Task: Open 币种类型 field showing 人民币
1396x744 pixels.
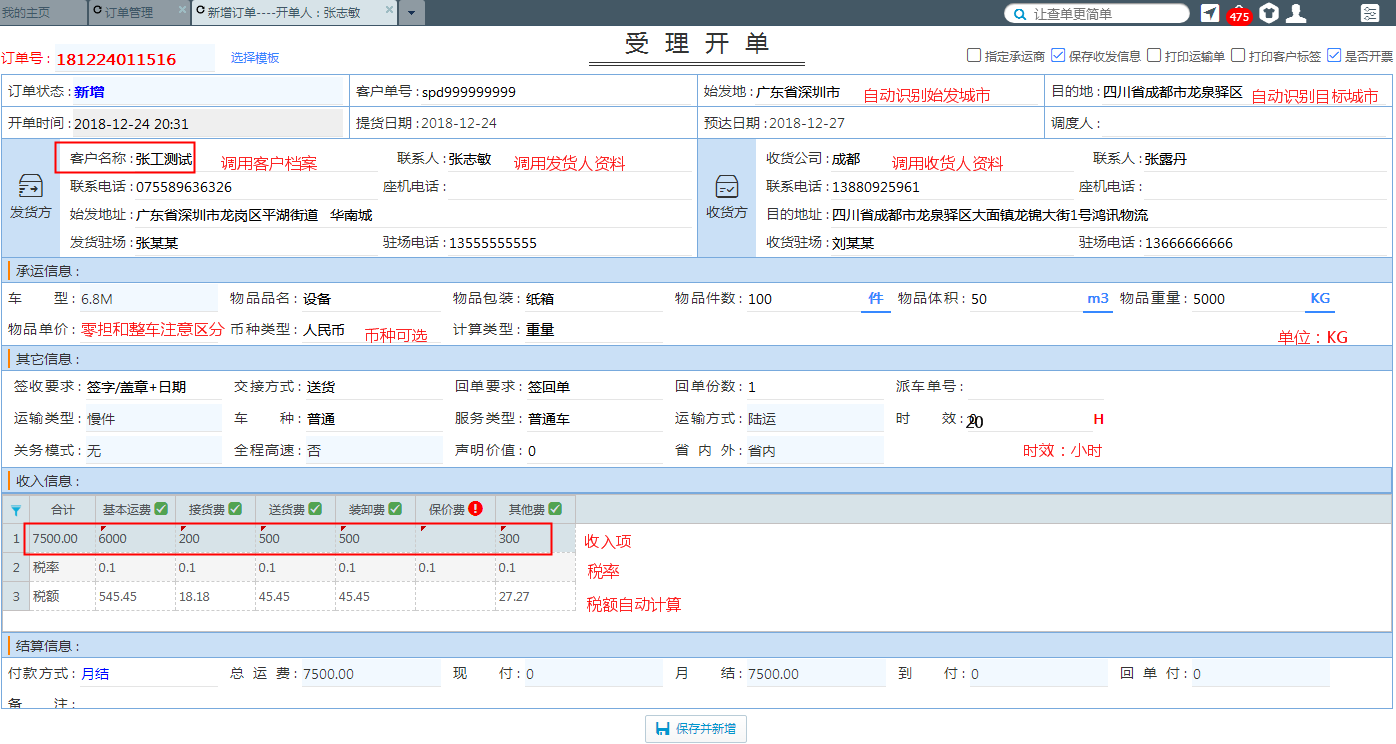Action: 371,330
